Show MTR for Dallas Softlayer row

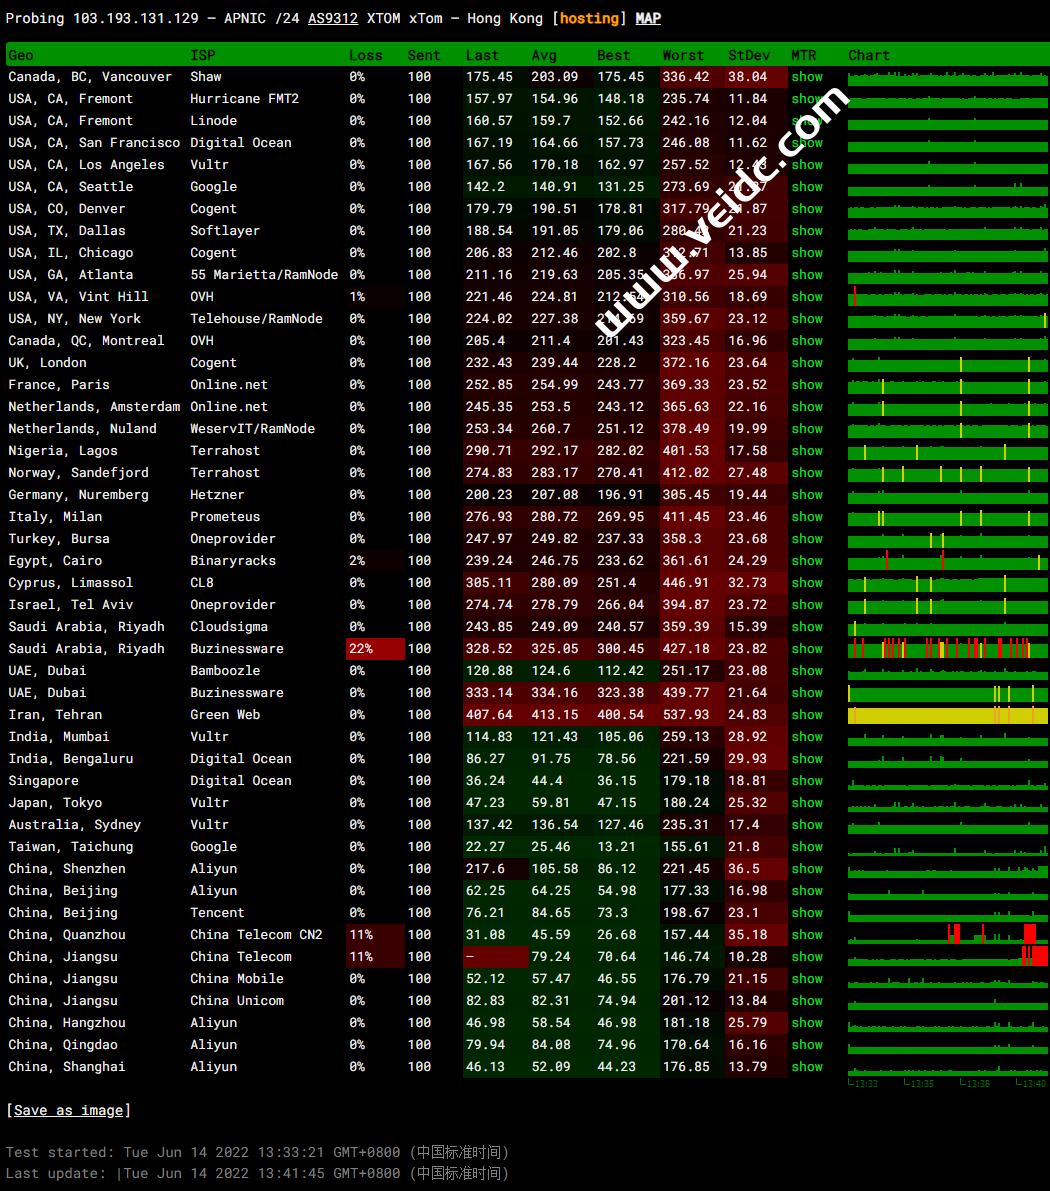(807, 231)
